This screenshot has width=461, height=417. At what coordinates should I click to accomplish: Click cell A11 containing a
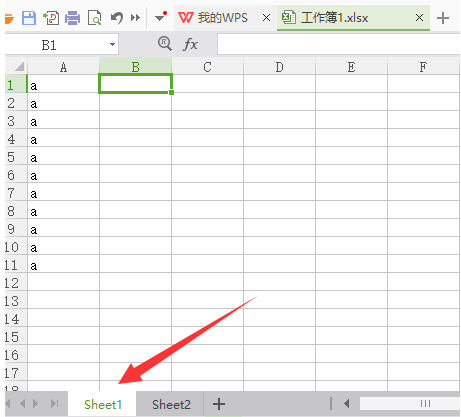pos(63,265)
